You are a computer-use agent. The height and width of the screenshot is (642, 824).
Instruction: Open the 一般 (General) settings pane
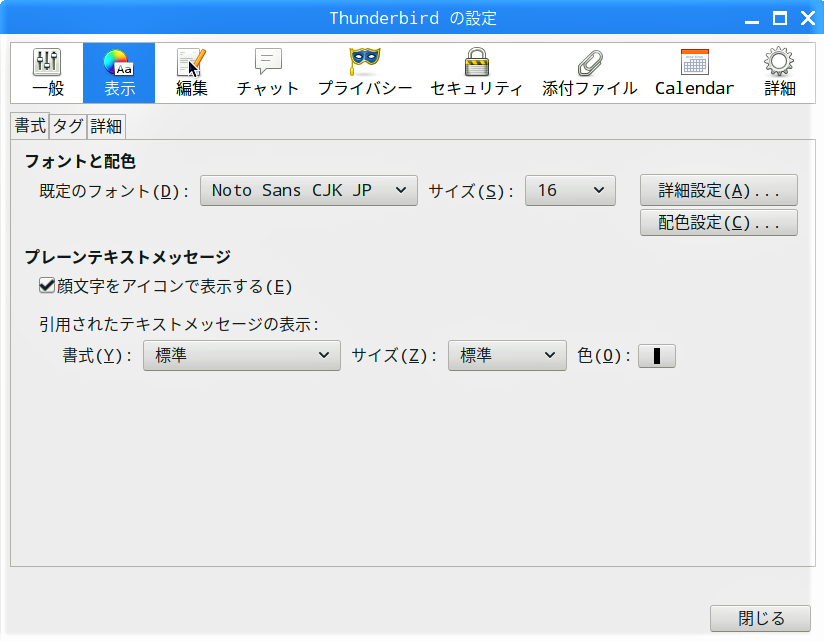pos(47,73)
